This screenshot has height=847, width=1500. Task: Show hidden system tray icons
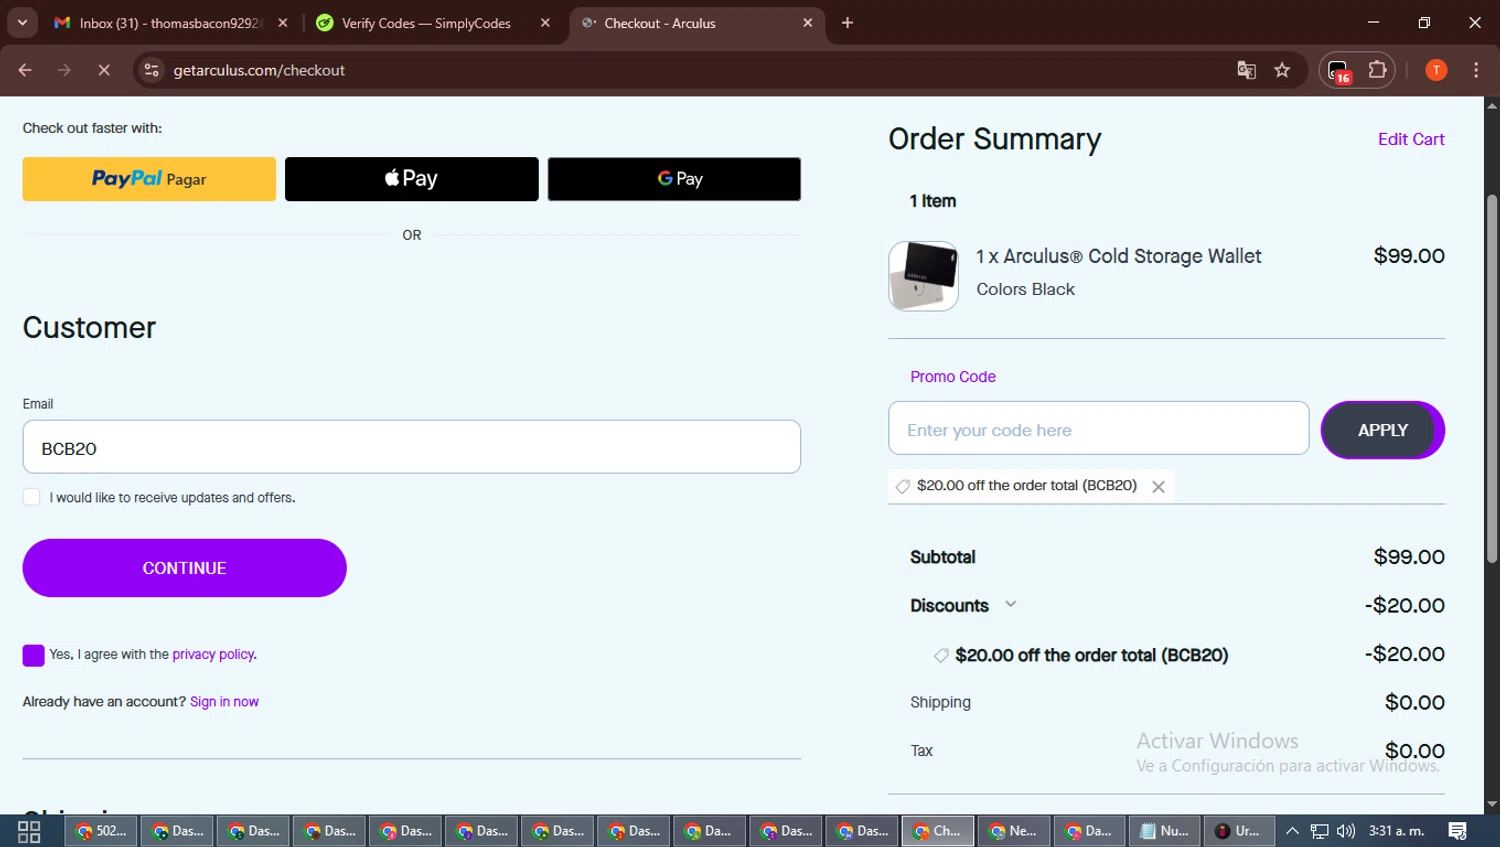coord(1292,831)
